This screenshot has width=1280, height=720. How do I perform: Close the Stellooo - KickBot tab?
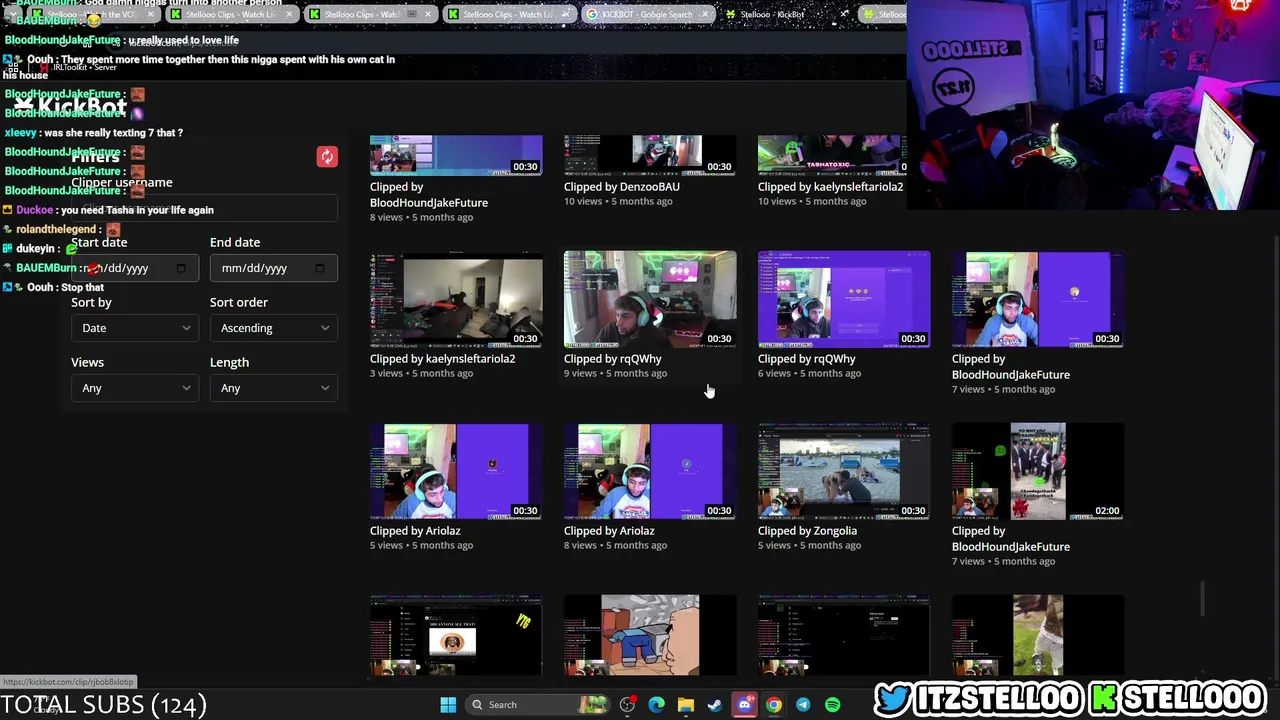click(x=844, y=14)
